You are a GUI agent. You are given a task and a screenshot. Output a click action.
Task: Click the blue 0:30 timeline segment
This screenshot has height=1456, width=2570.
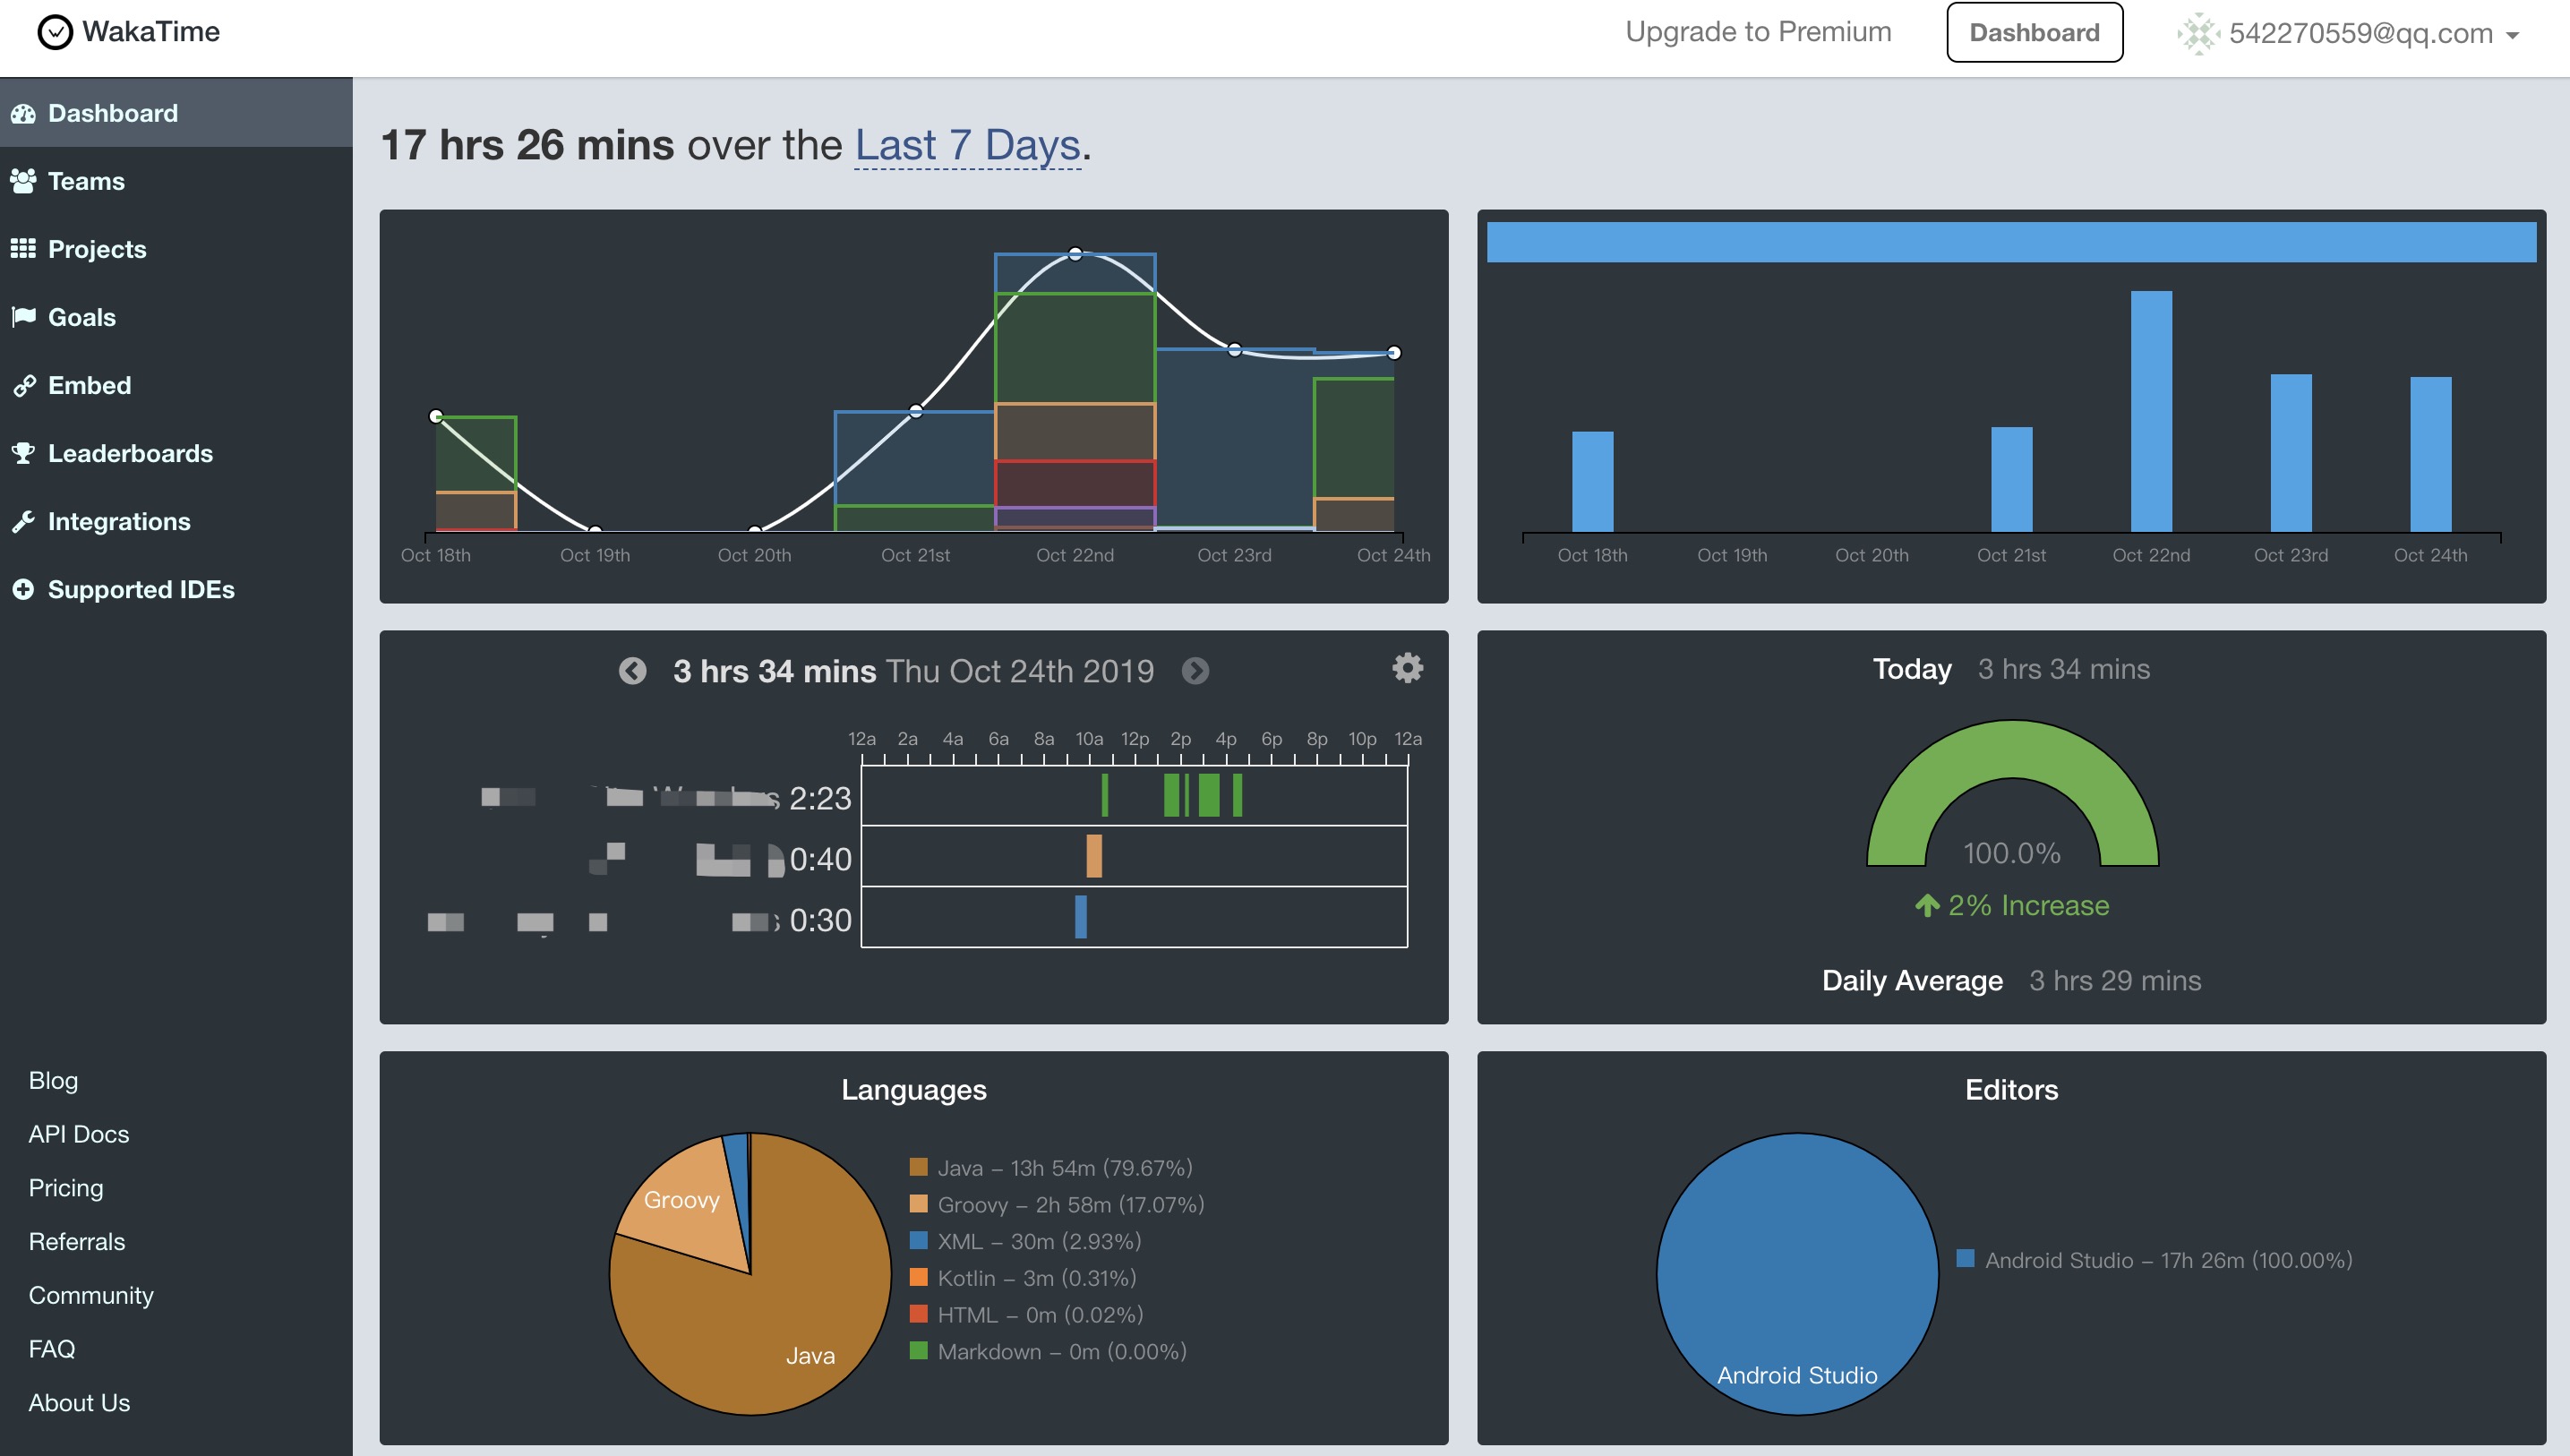click(1081, 917)
